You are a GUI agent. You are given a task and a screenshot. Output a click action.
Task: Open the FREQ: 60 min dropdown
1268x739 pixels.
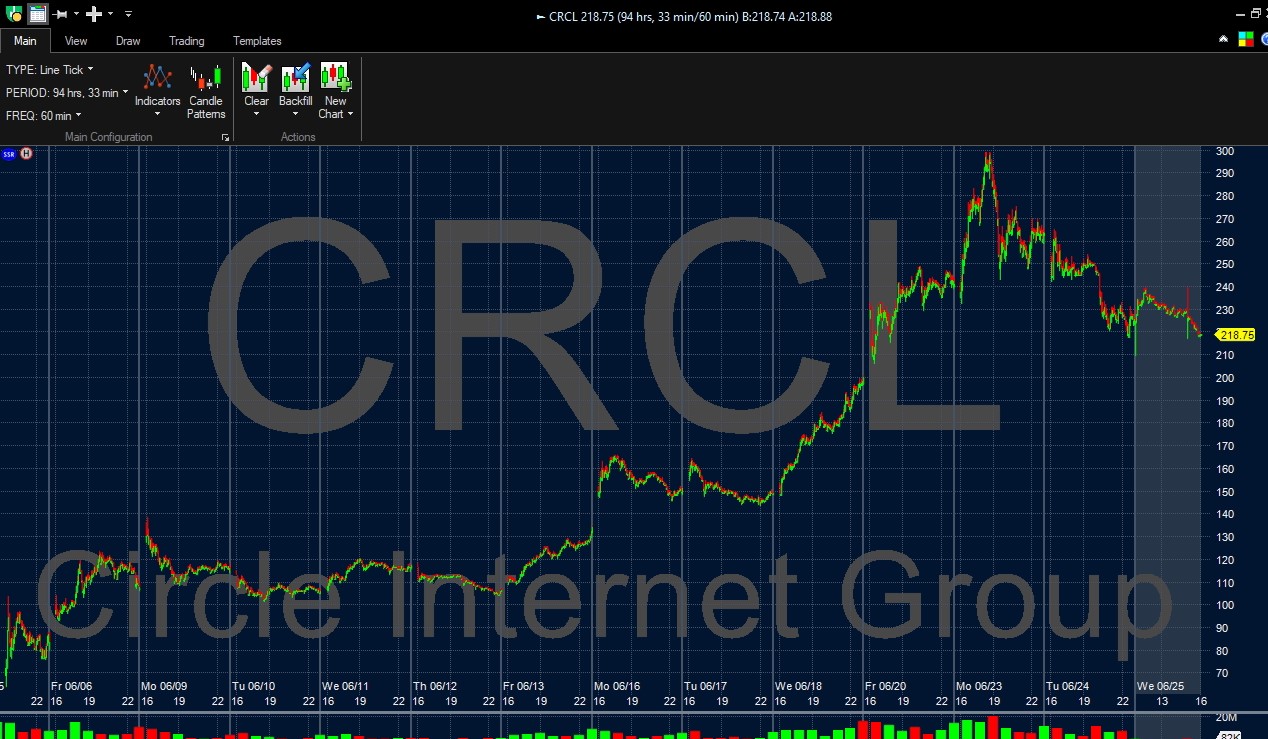[x=44, y=116]
